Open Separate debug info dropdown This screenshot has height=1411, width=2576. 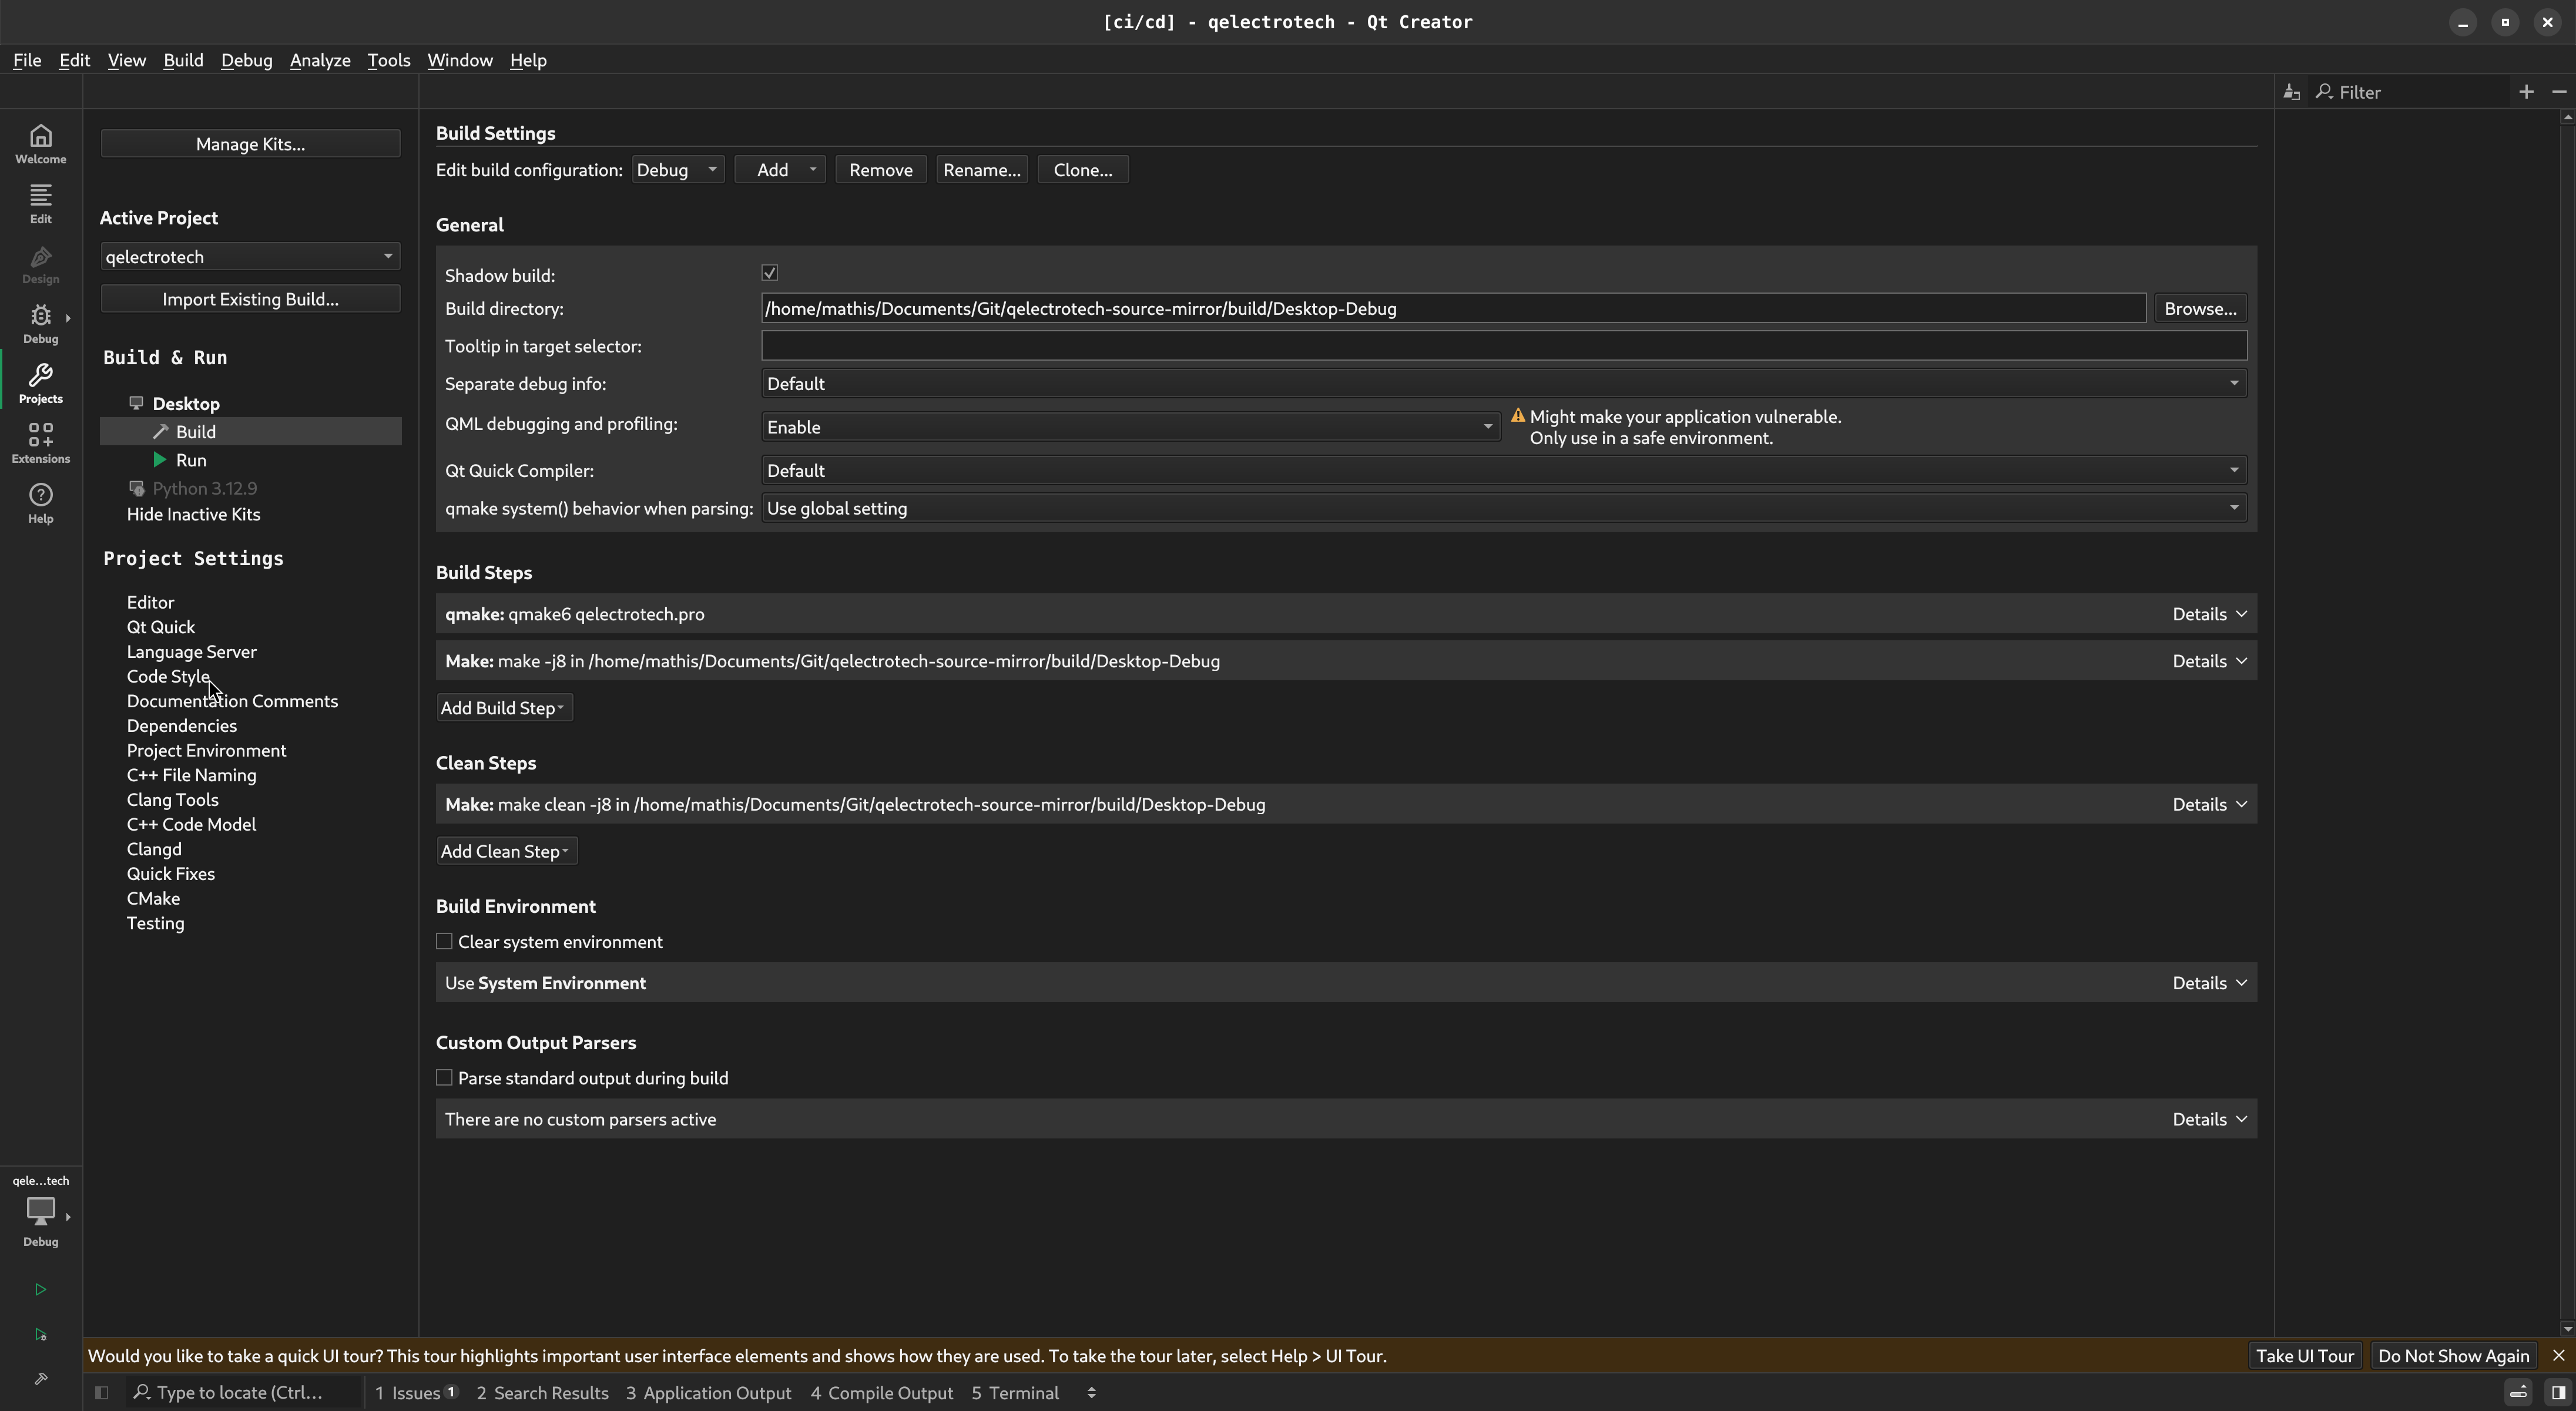pos(1504,384)
